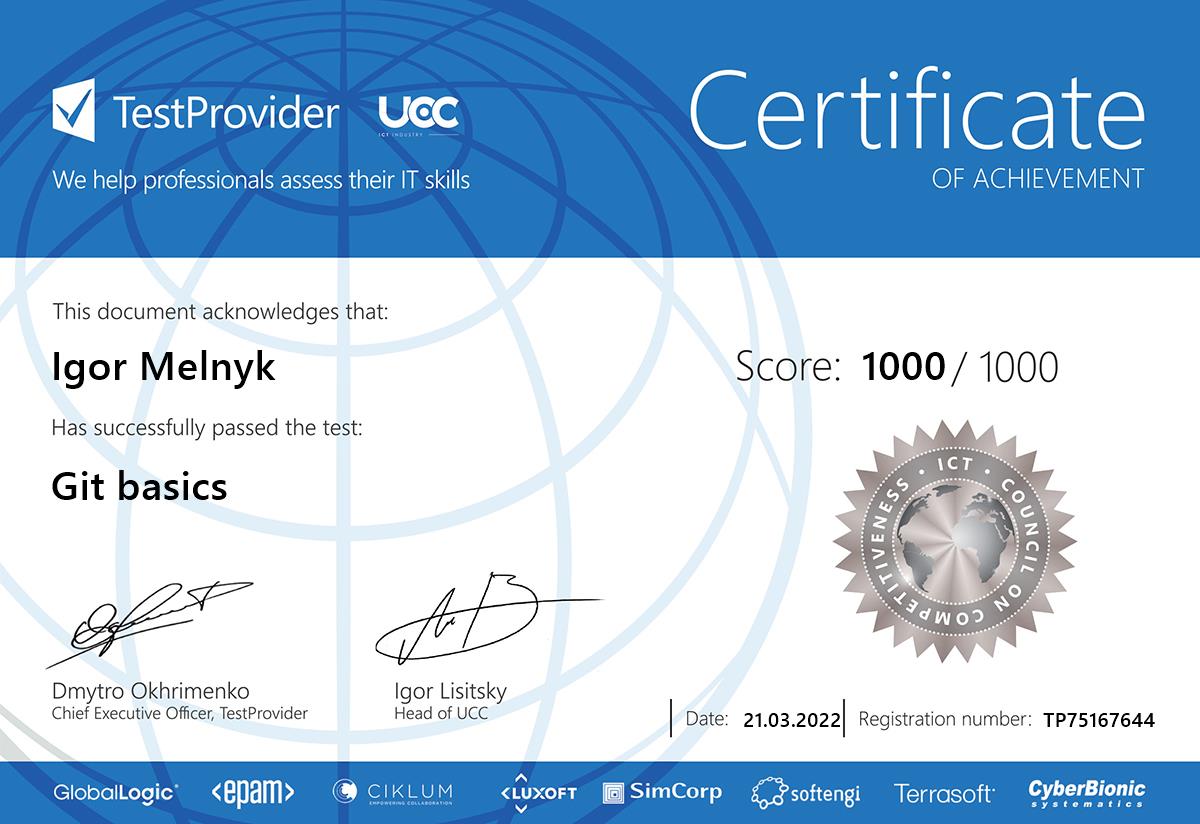Select the recipient name Igor Melnyk
1200x824 pixels.
163,367
